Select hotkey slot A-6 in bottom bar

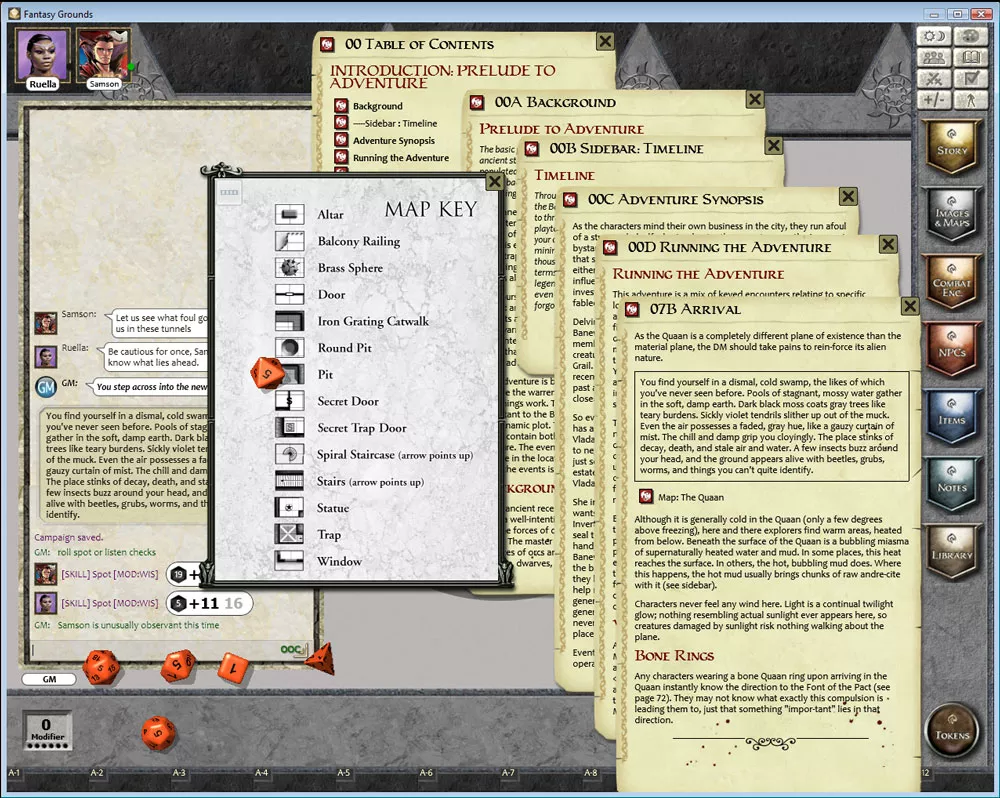pos(425,772)
